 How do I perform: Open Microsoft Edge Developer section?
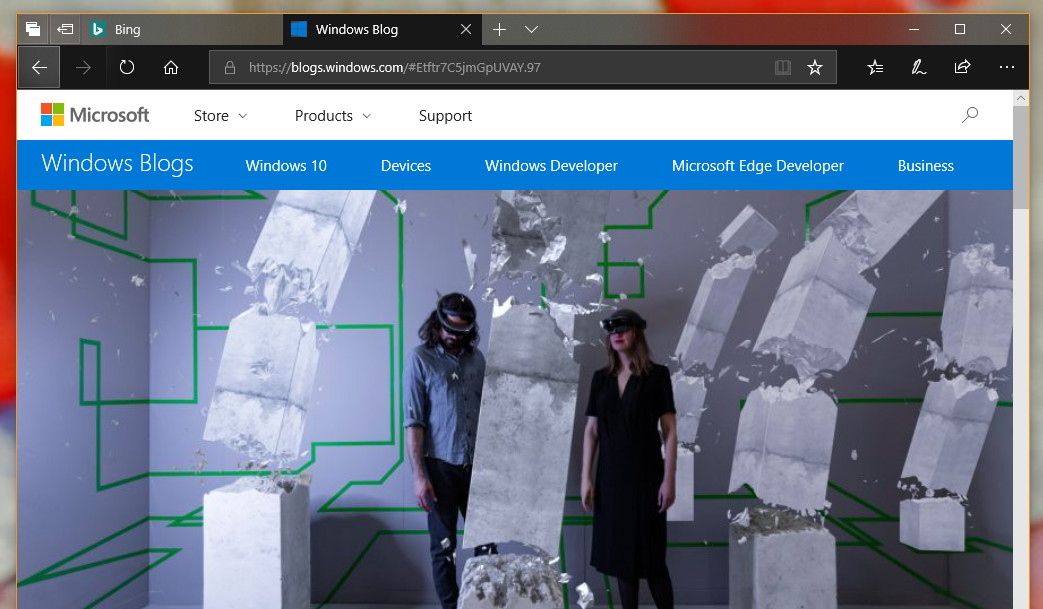(x=758, y=166)
